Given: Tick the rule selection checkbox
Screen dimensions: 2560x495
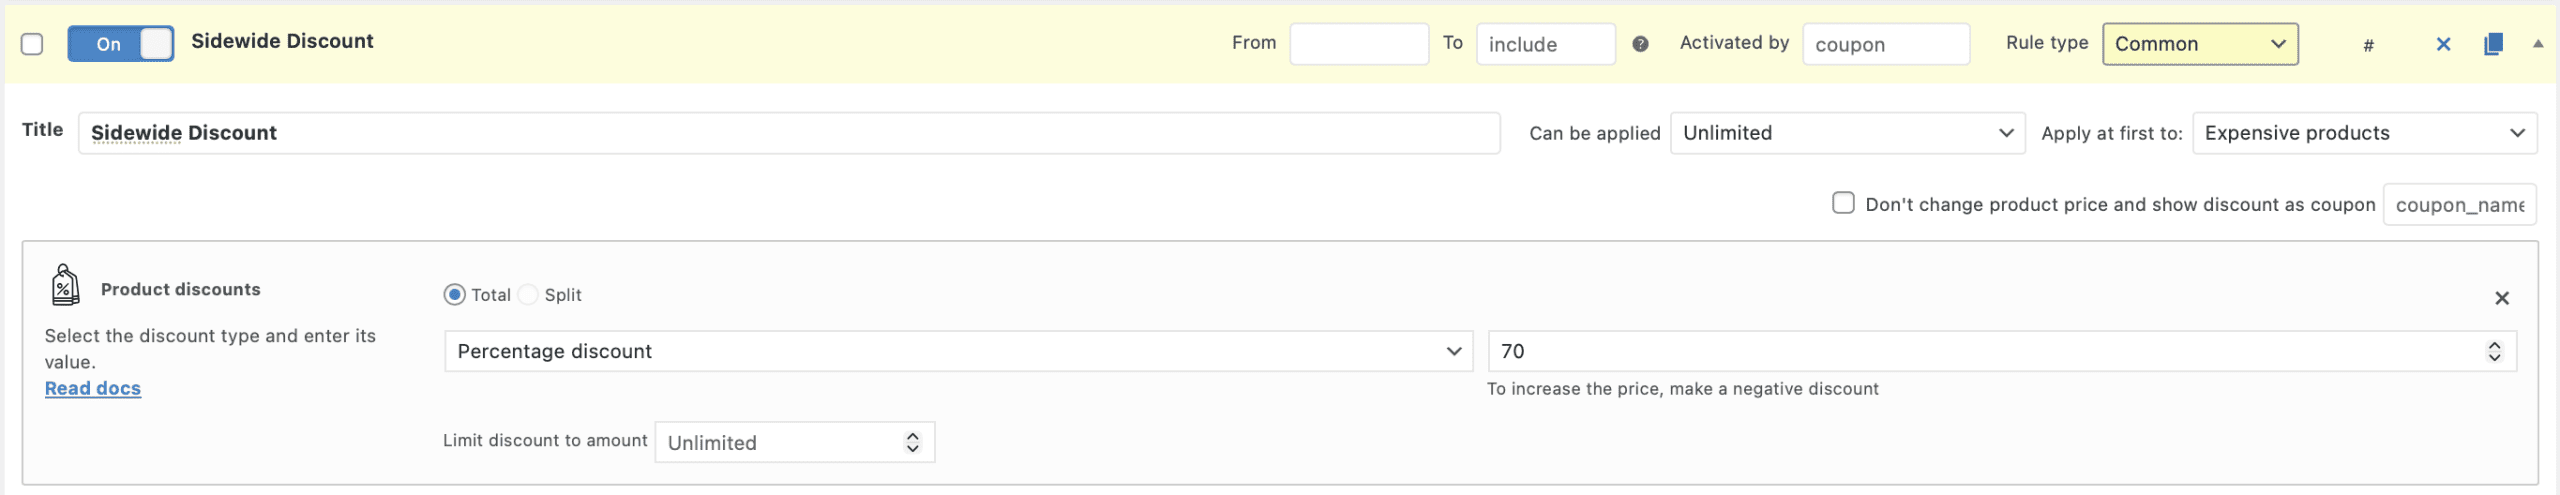Looking at the screenshot, I should click(x=32, y=44).
